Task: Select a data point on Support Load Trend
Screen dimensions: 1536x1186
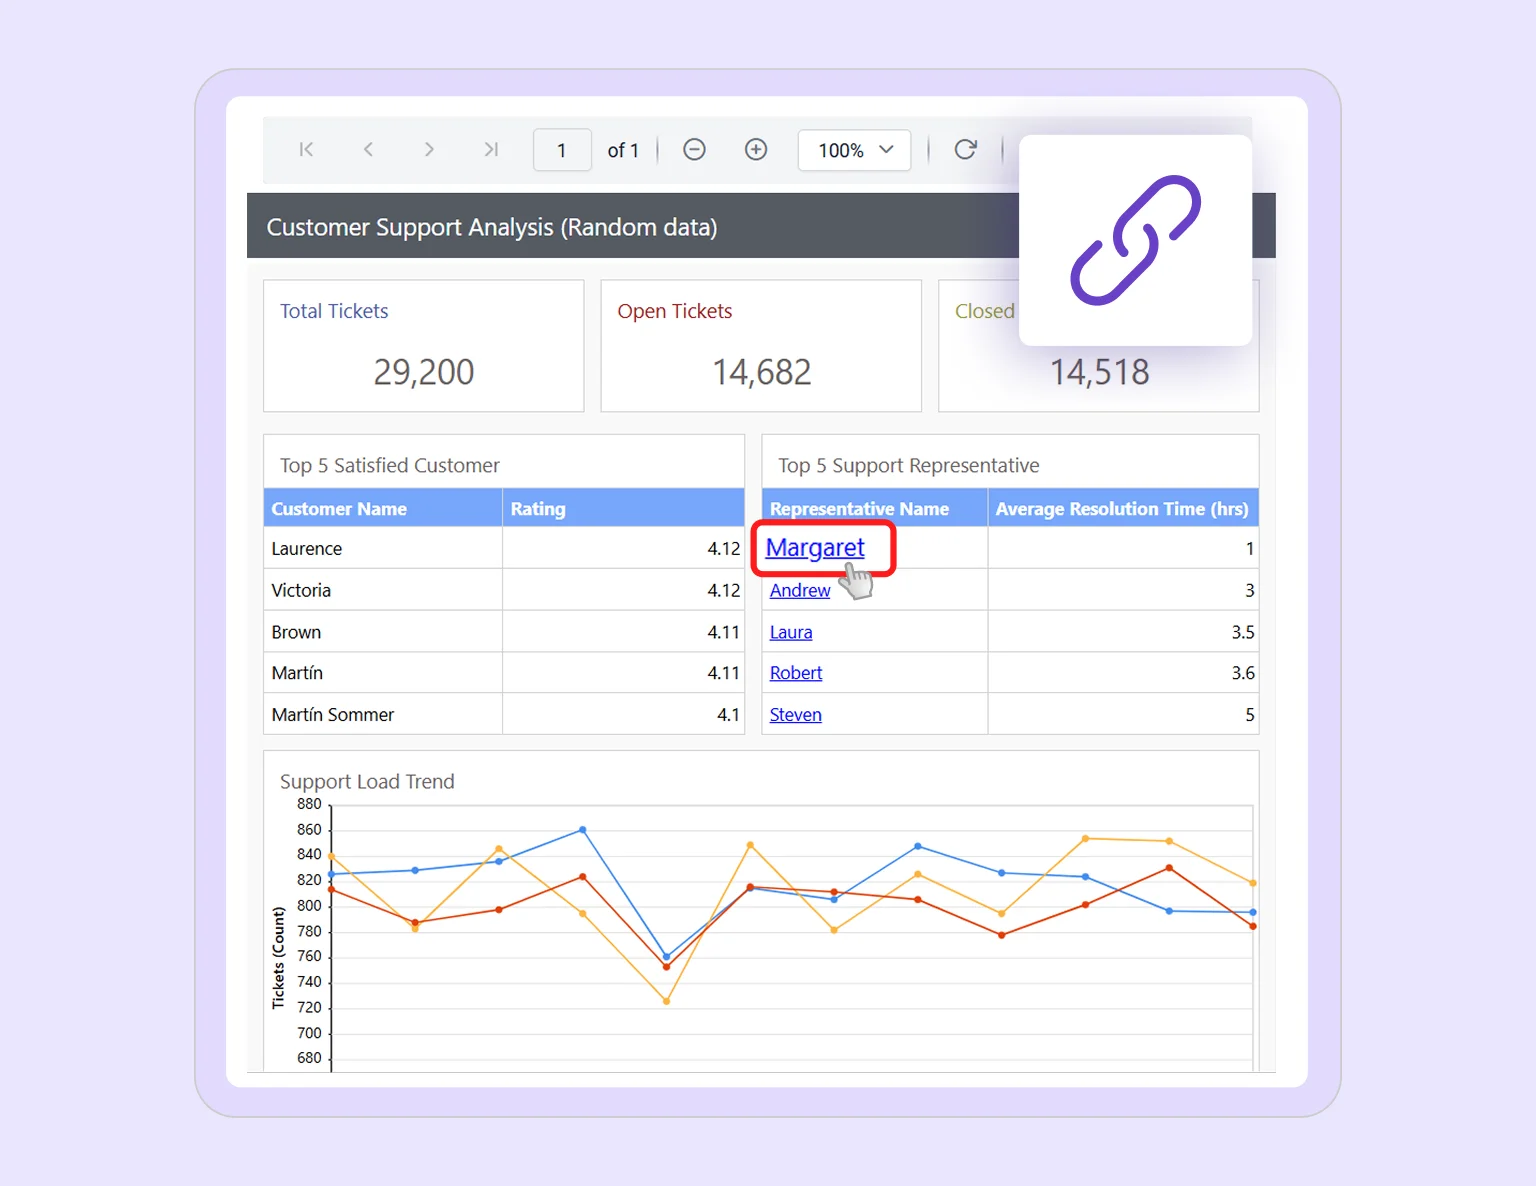Action: pos(581,829)
